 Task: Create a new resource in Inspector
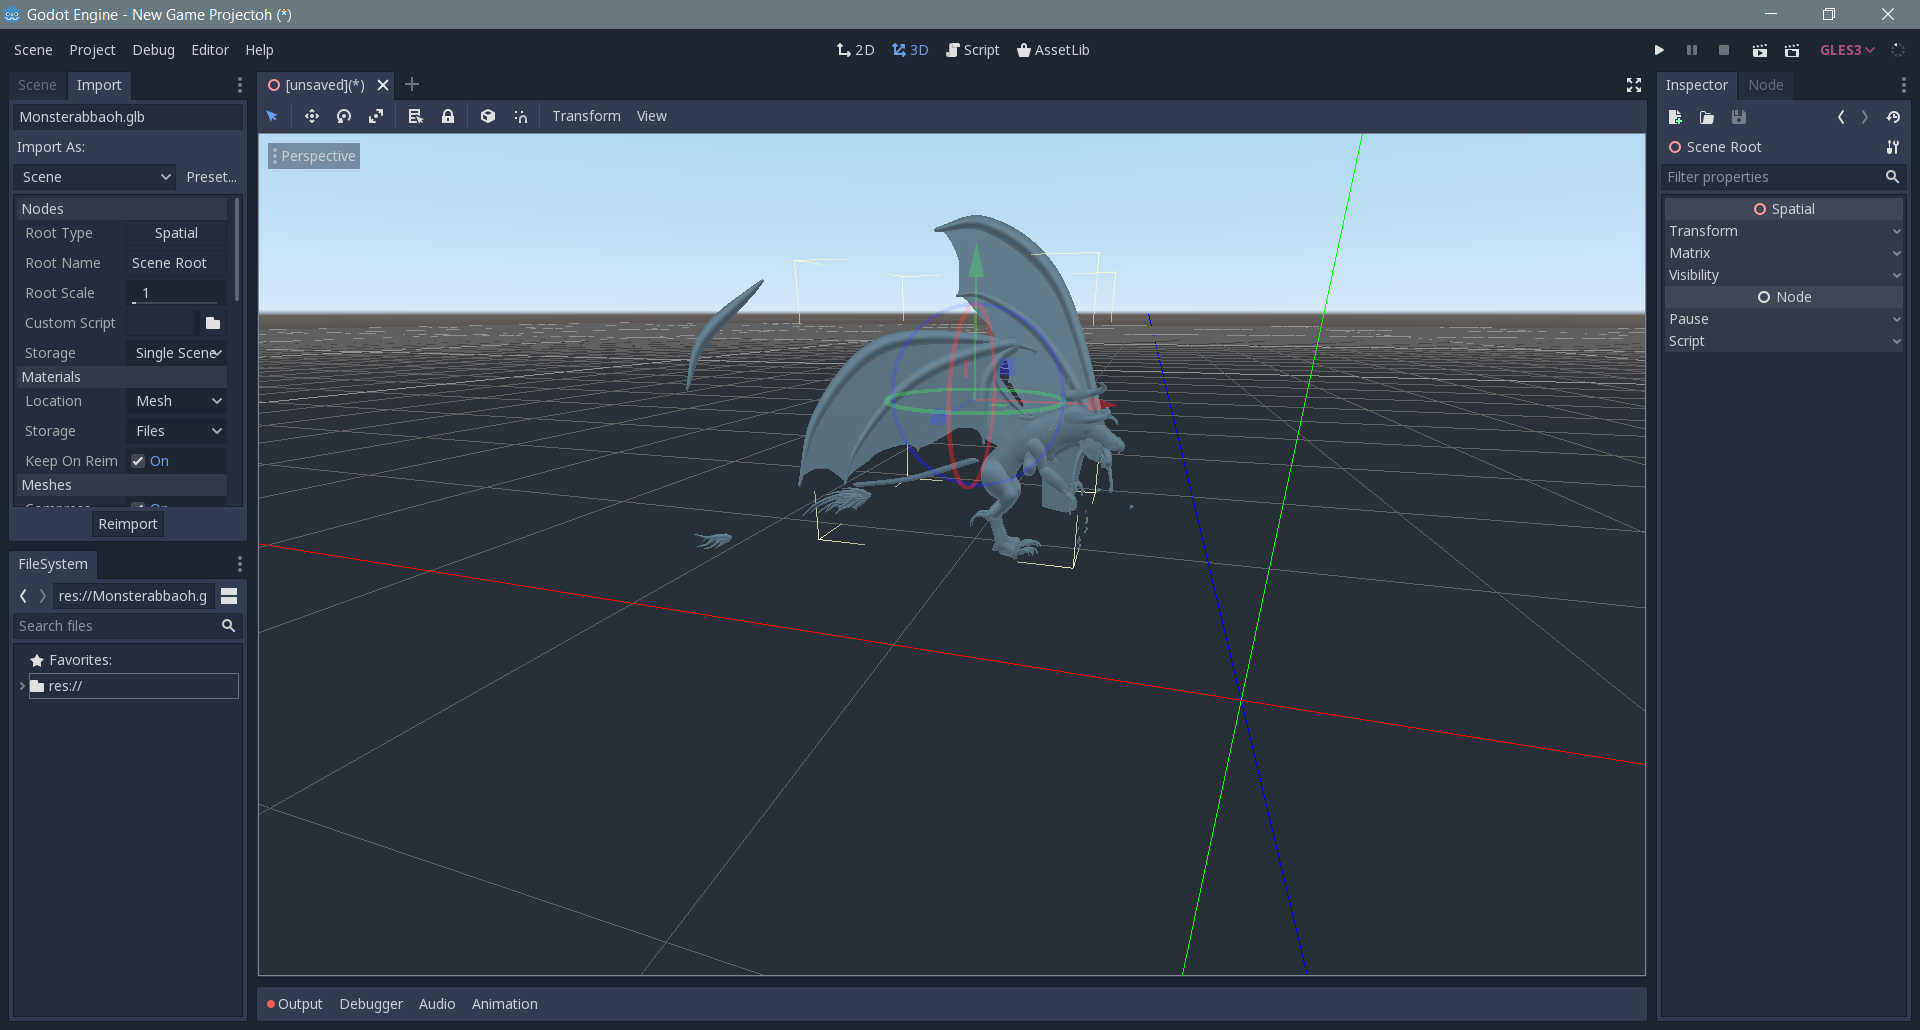click(x=1675, y=117)
